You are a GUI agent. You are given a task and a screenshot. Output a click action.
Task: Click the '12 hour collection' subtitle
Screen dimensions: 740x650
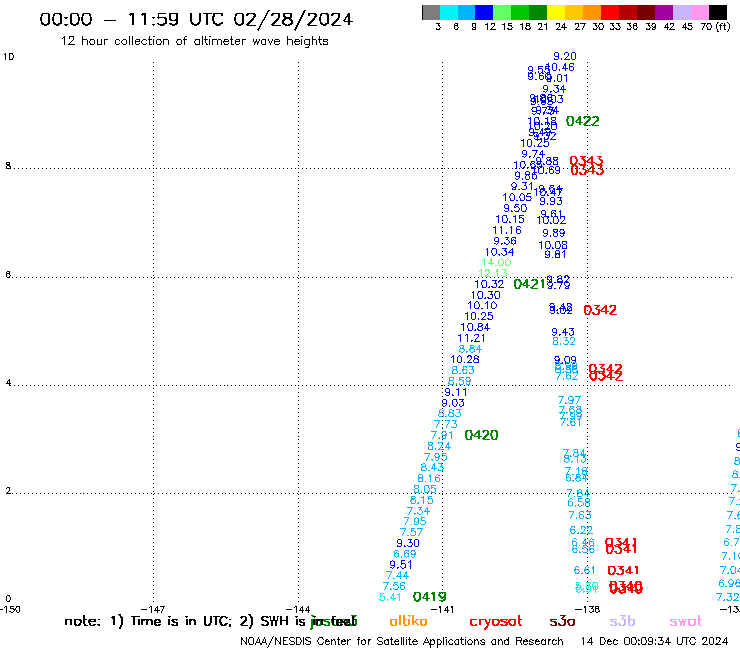[x=194, y=41]
